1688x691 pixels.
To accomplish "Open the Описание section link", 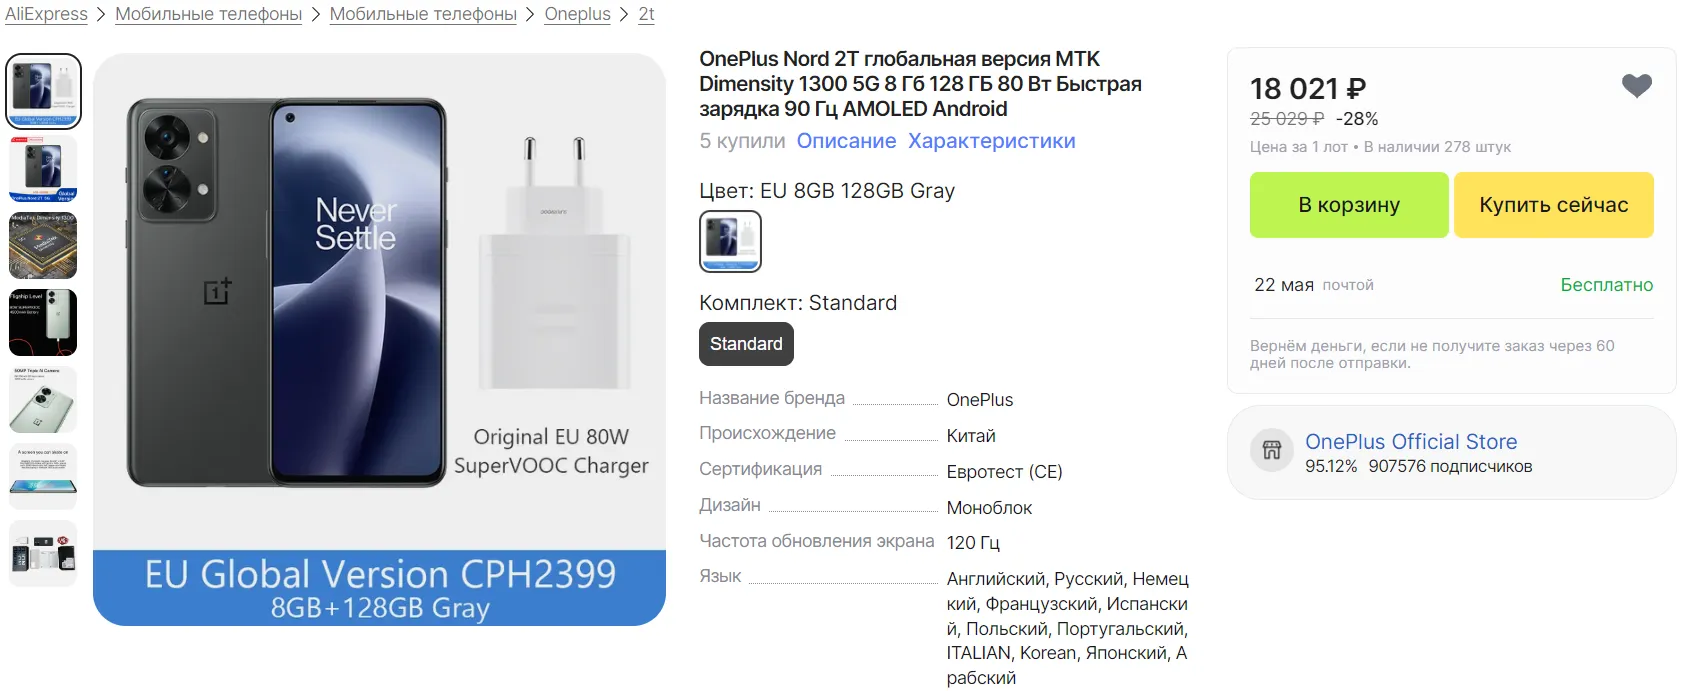I will 846,141.
